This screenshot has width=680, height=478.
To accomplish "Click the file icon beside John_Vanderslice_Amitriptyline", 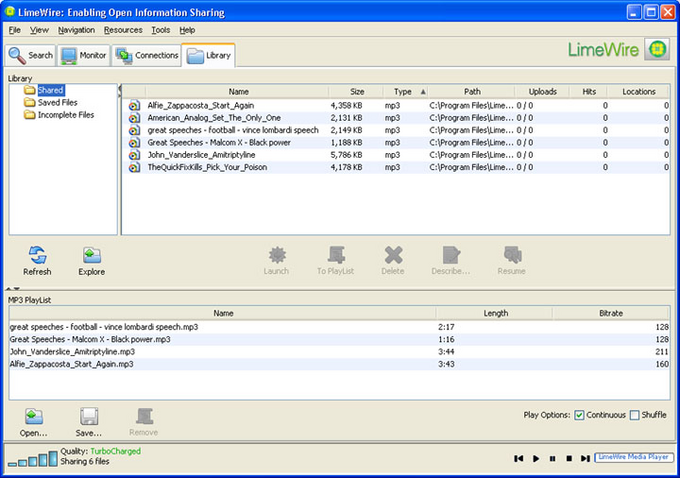I will click(x=134, y=155).
